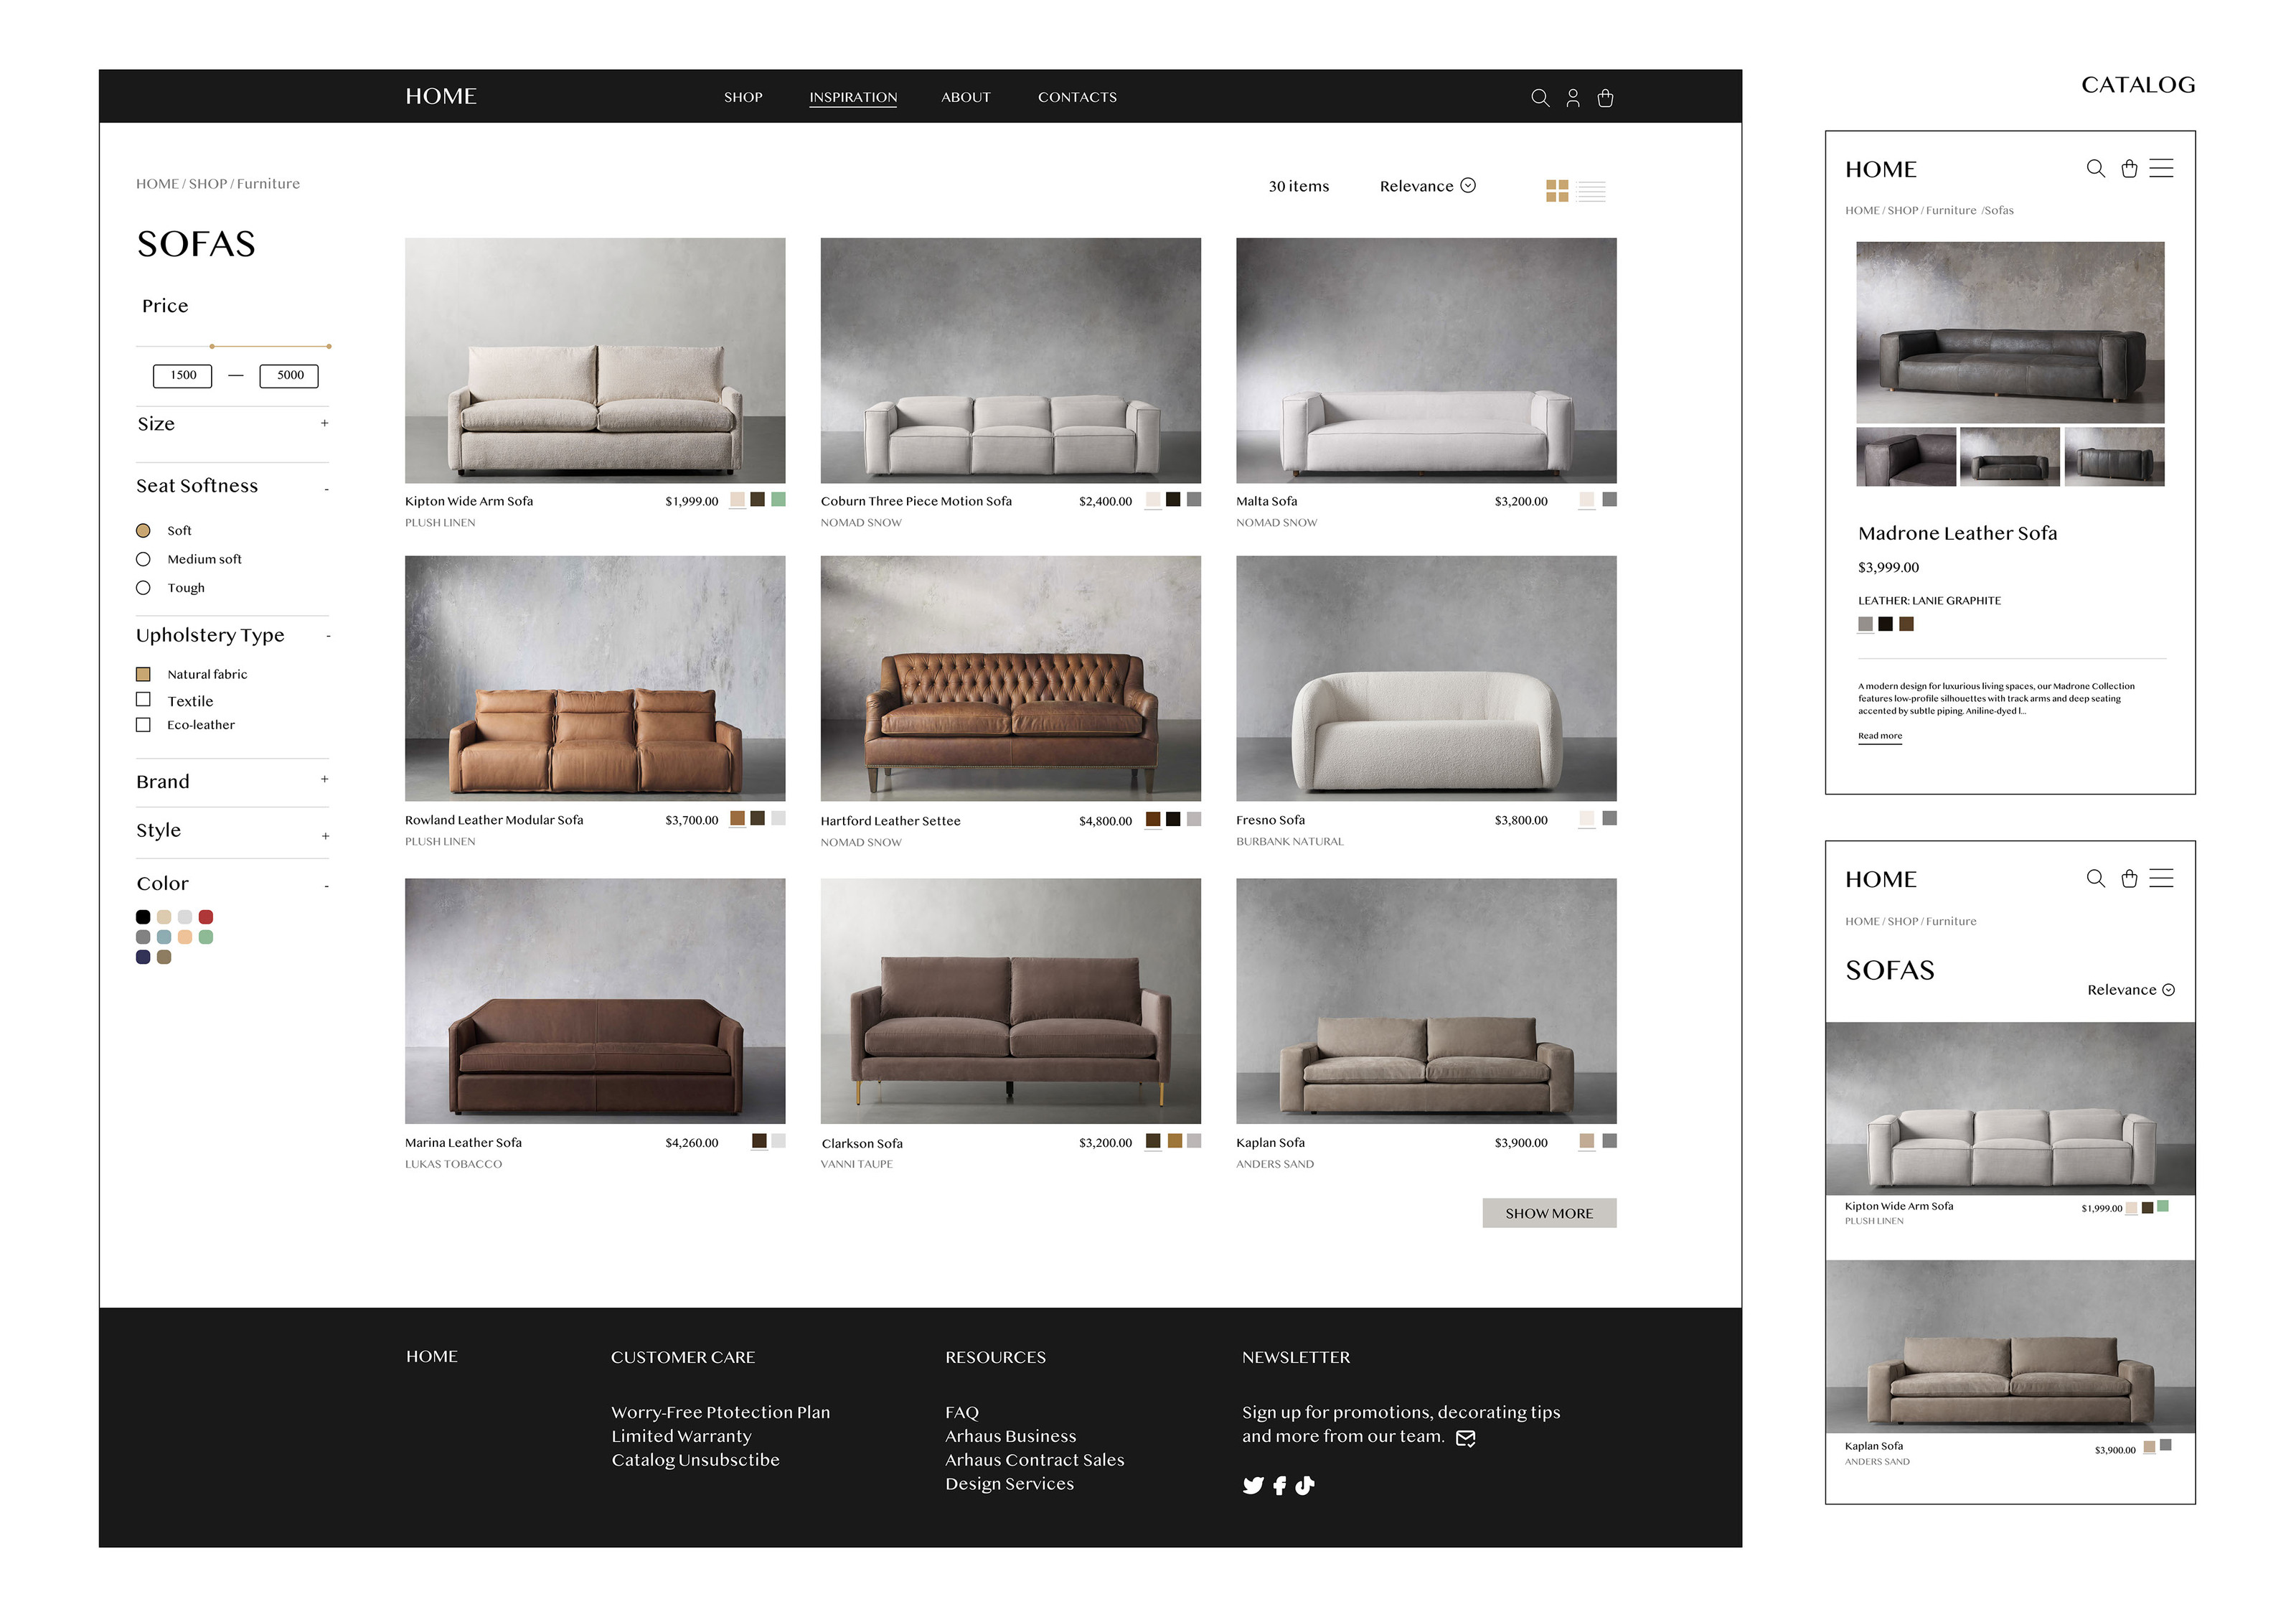Expand the Size filter section
Image resolution: width=2296 pixels, height=1617 pixels.
pos(324,423)
